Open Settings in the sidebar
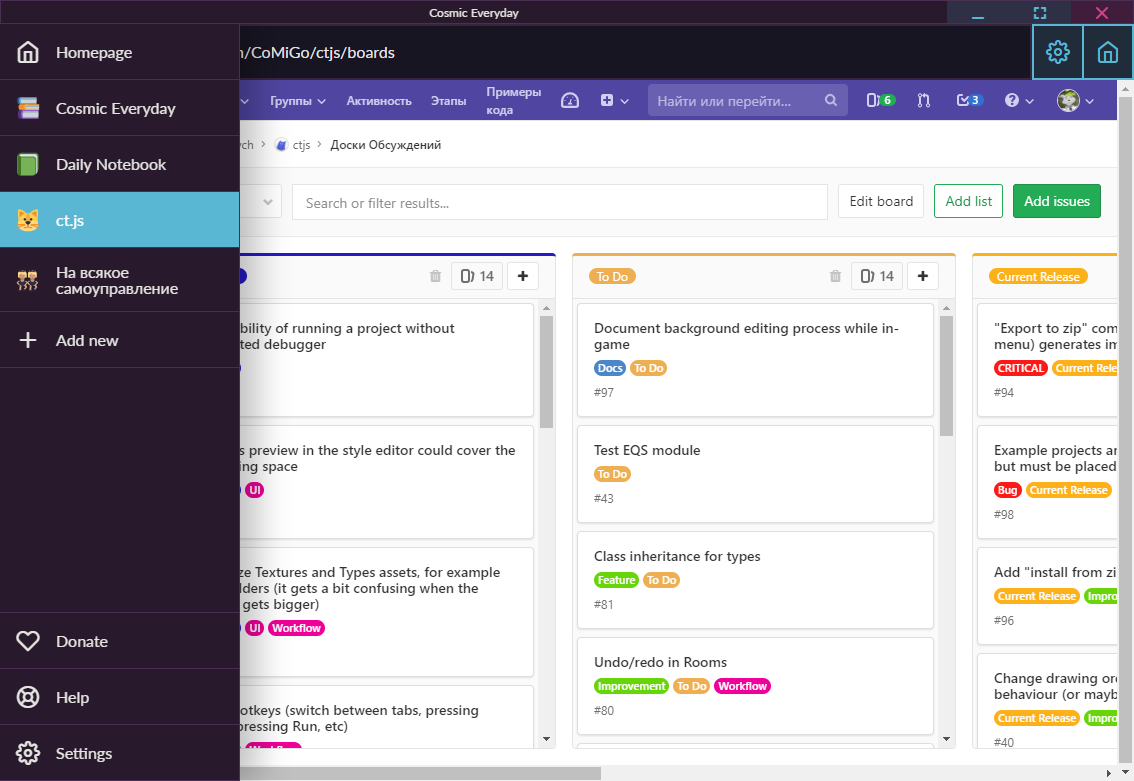The height and width of the screenshot is (781, 1134). click(119, 753)
